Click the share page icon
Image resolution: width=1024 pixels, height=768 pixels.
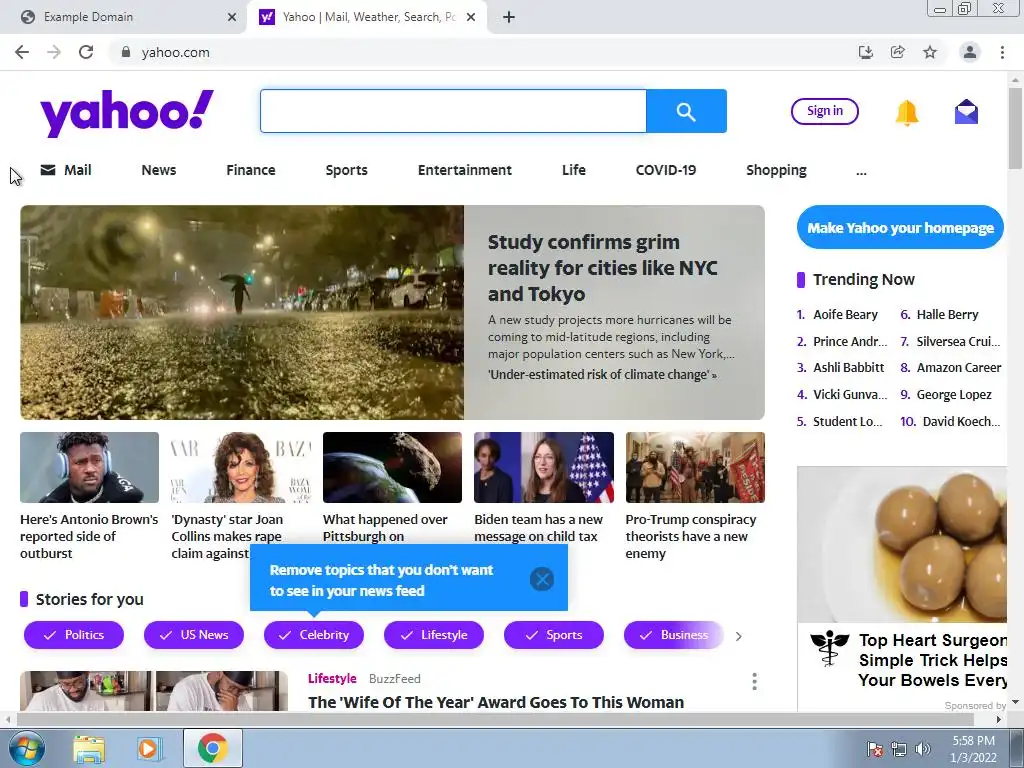[897, 52]
